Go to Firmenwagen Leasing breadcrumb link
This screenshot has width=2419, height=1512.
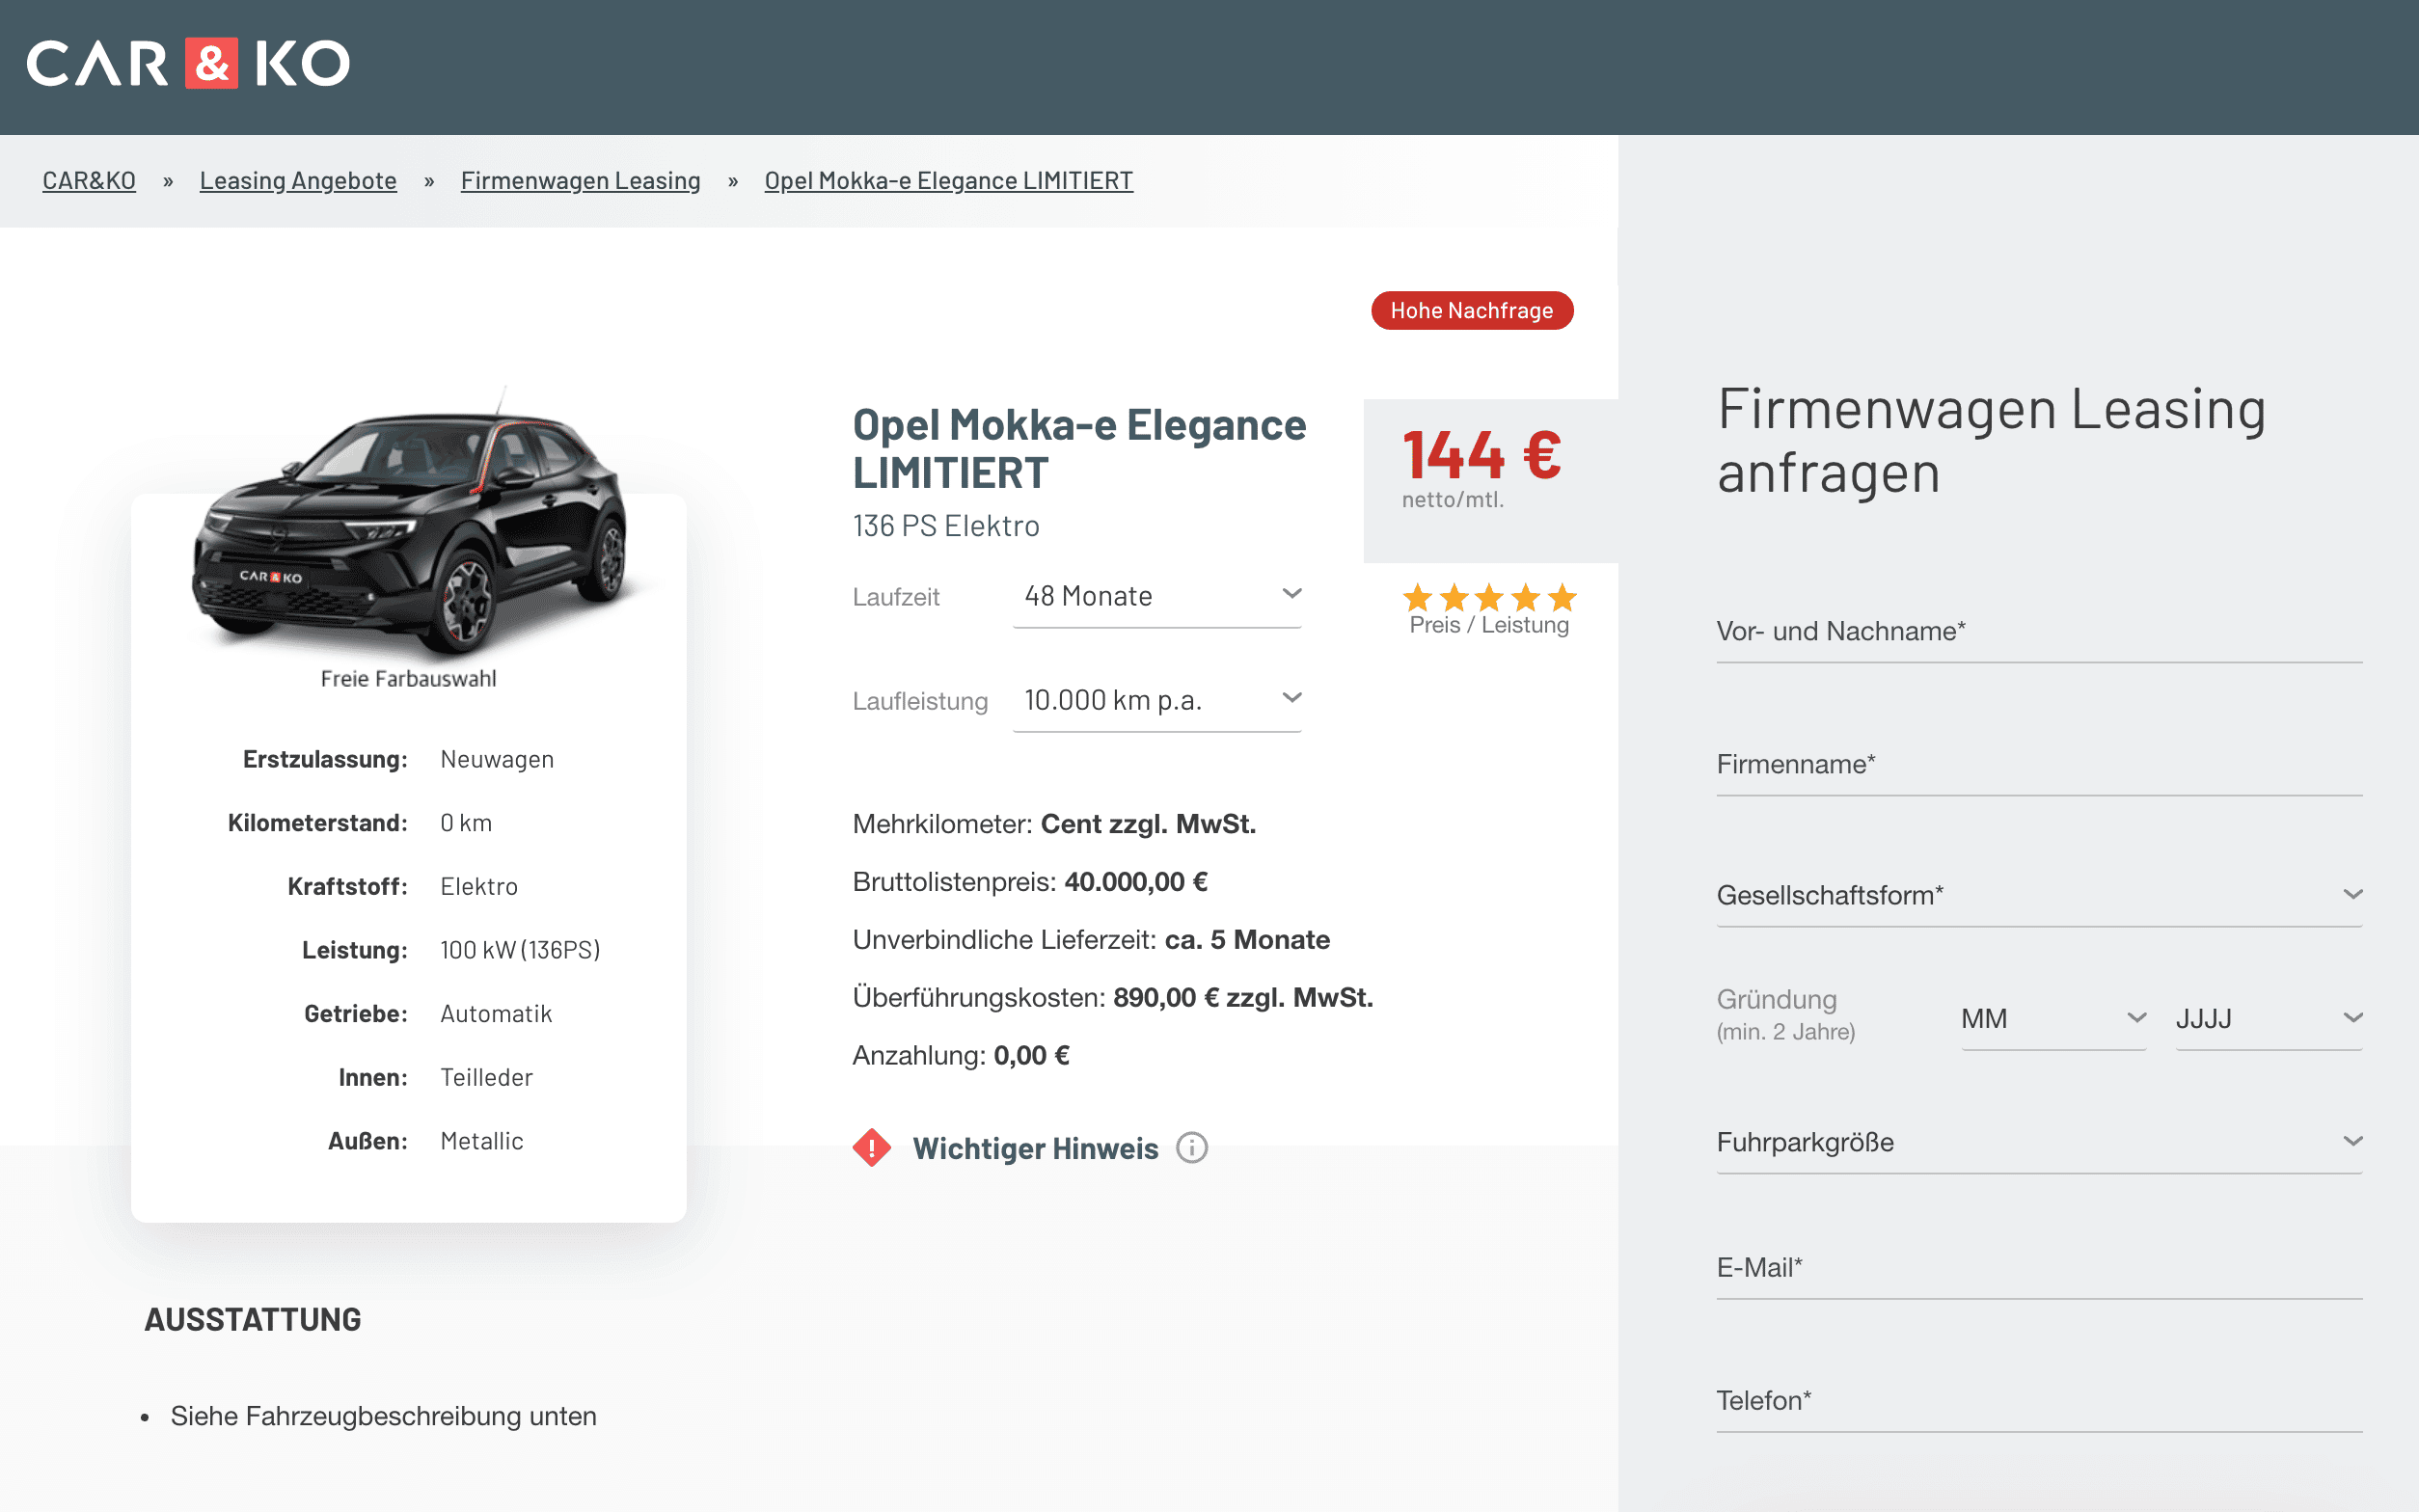[580, 180]
